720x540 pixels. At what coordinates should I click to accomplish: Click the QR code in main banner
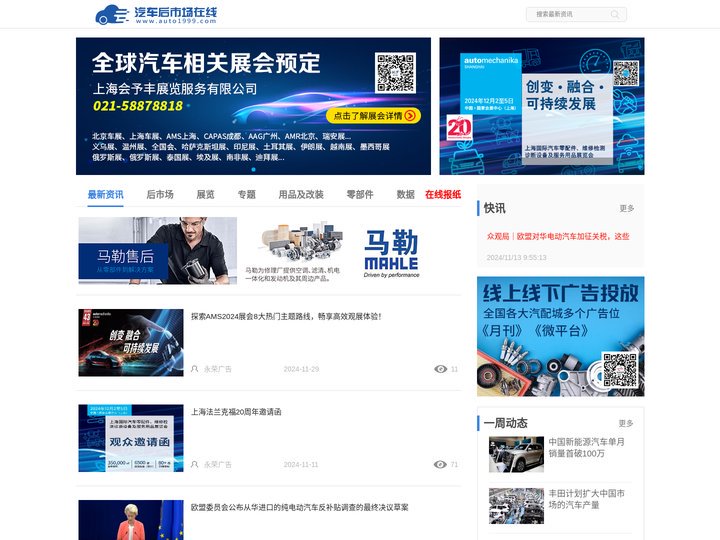[395, 73]
